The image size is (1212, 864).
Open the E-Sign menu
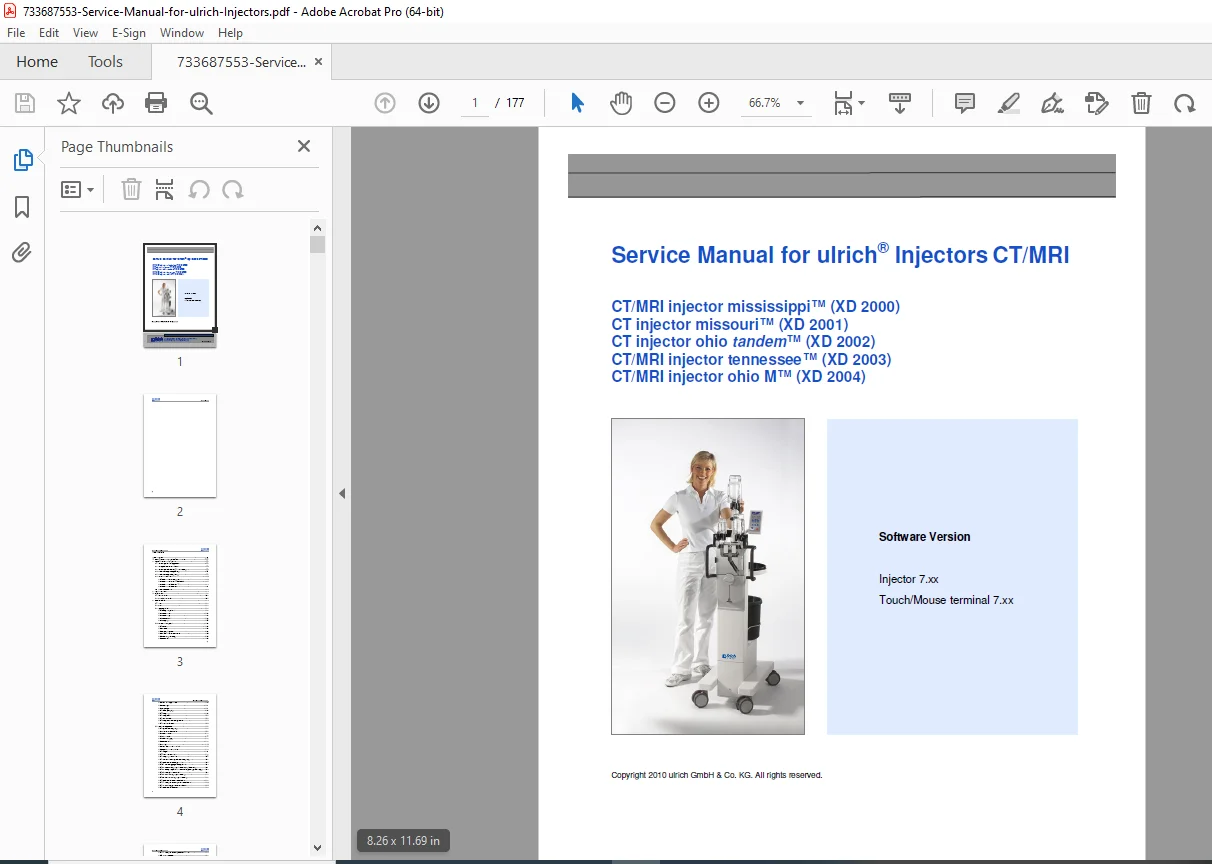click(129, 33)
